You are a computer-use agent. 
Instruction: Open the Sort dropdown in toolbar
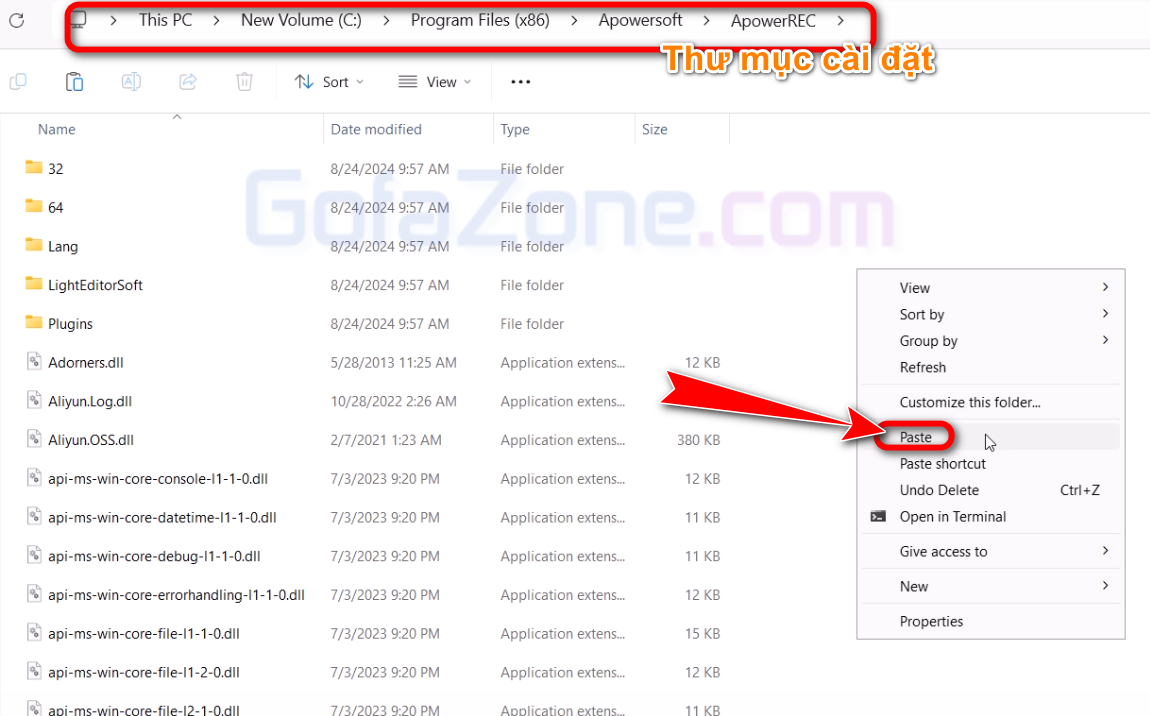[x=329, y=82]
